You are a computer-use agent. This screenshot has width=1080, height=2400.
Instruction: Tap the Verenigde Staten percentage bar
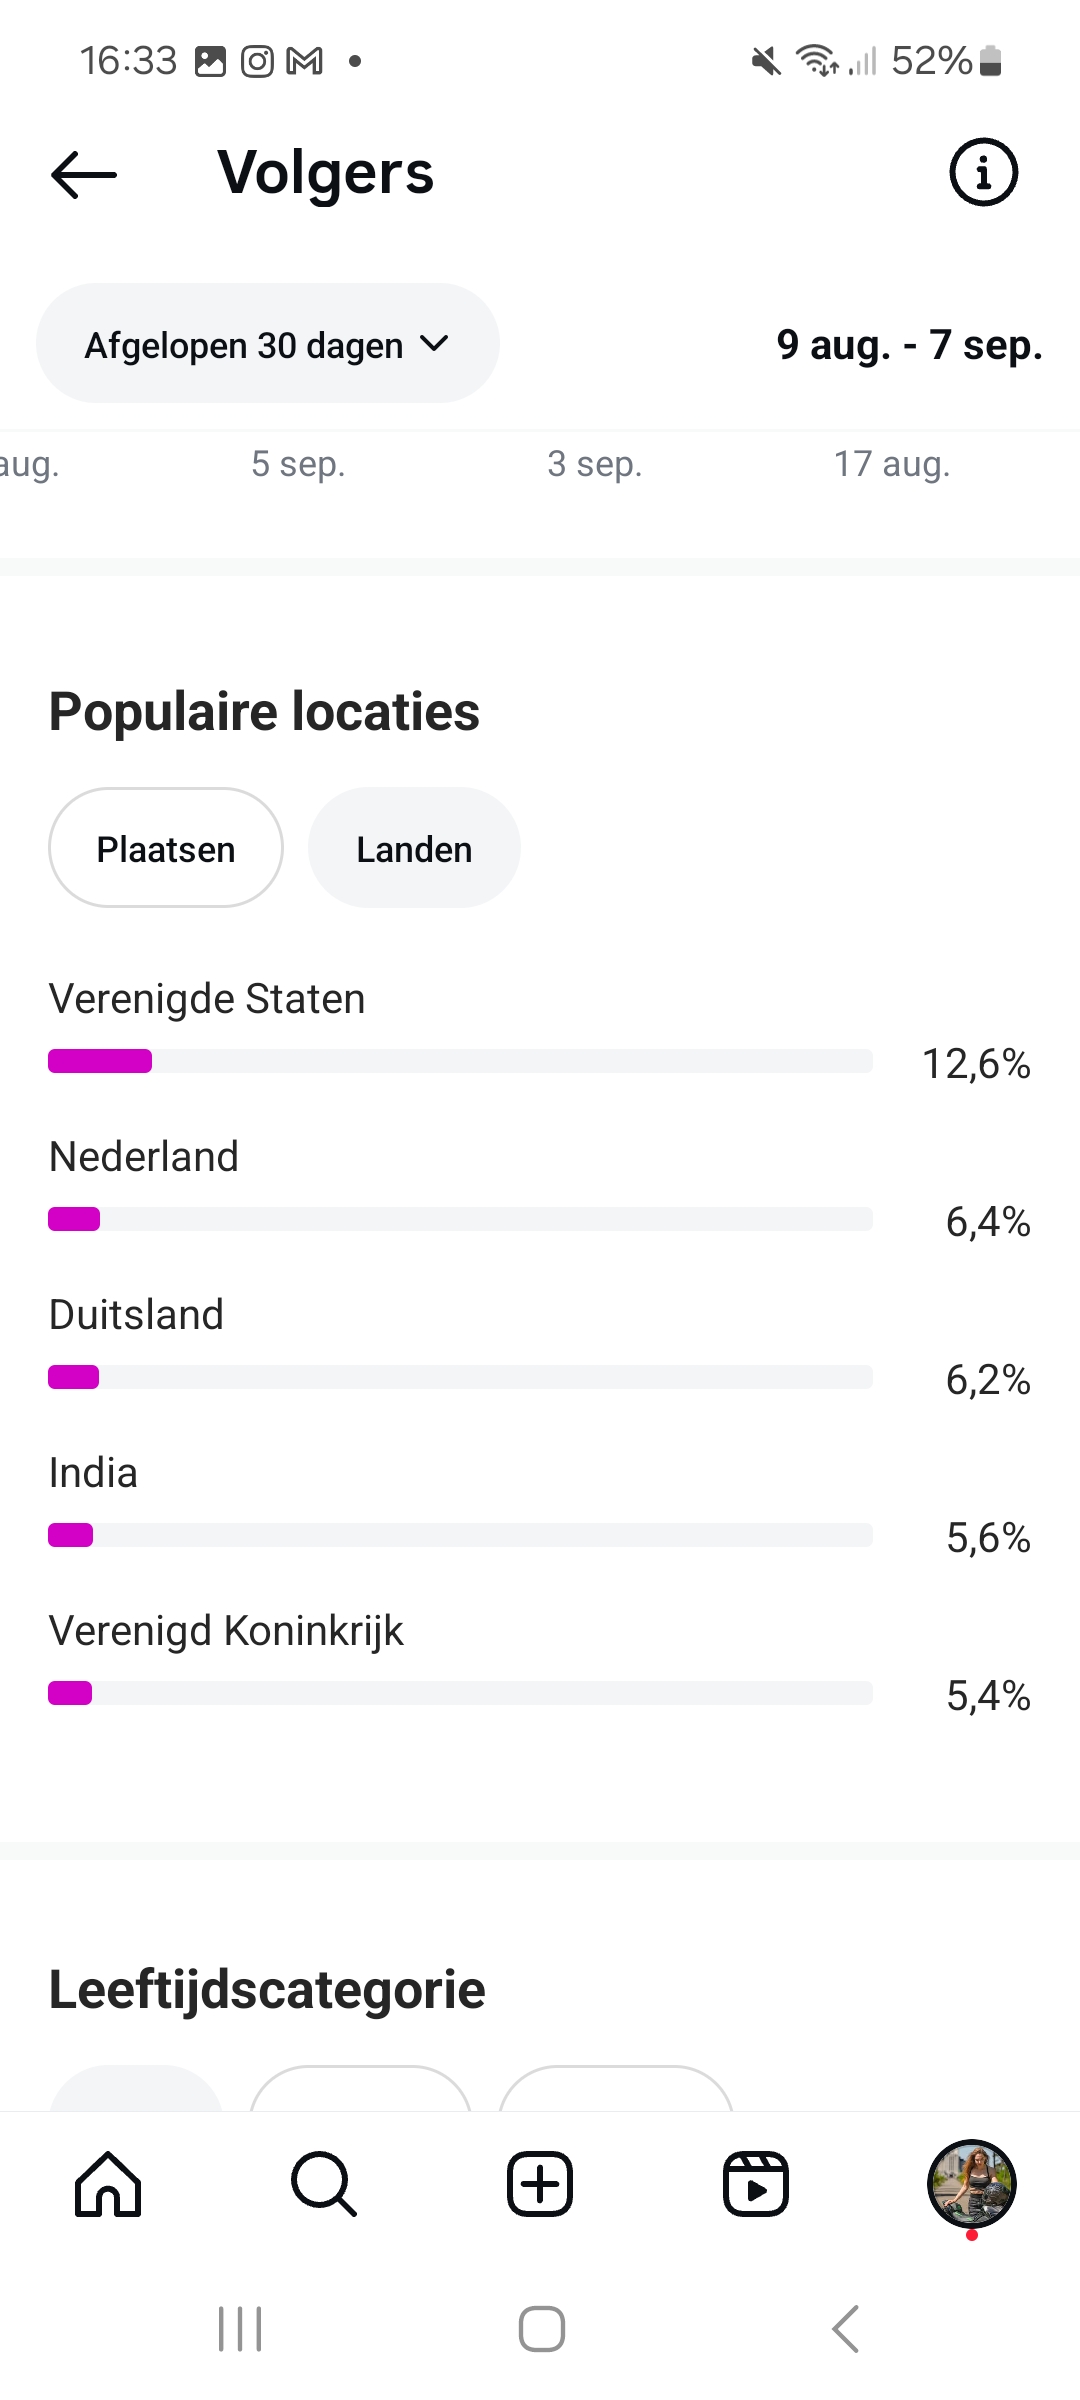coord(460,1061)
